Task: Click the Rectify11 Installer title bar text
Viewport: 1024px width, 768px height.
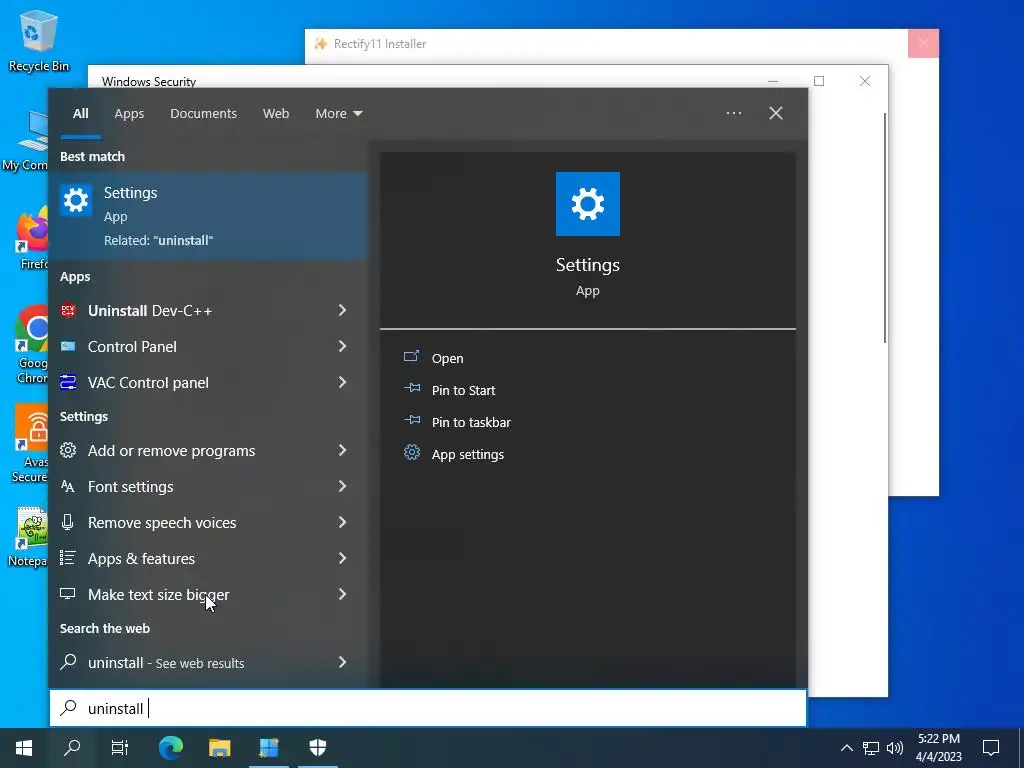Action: tap(379, 44)
